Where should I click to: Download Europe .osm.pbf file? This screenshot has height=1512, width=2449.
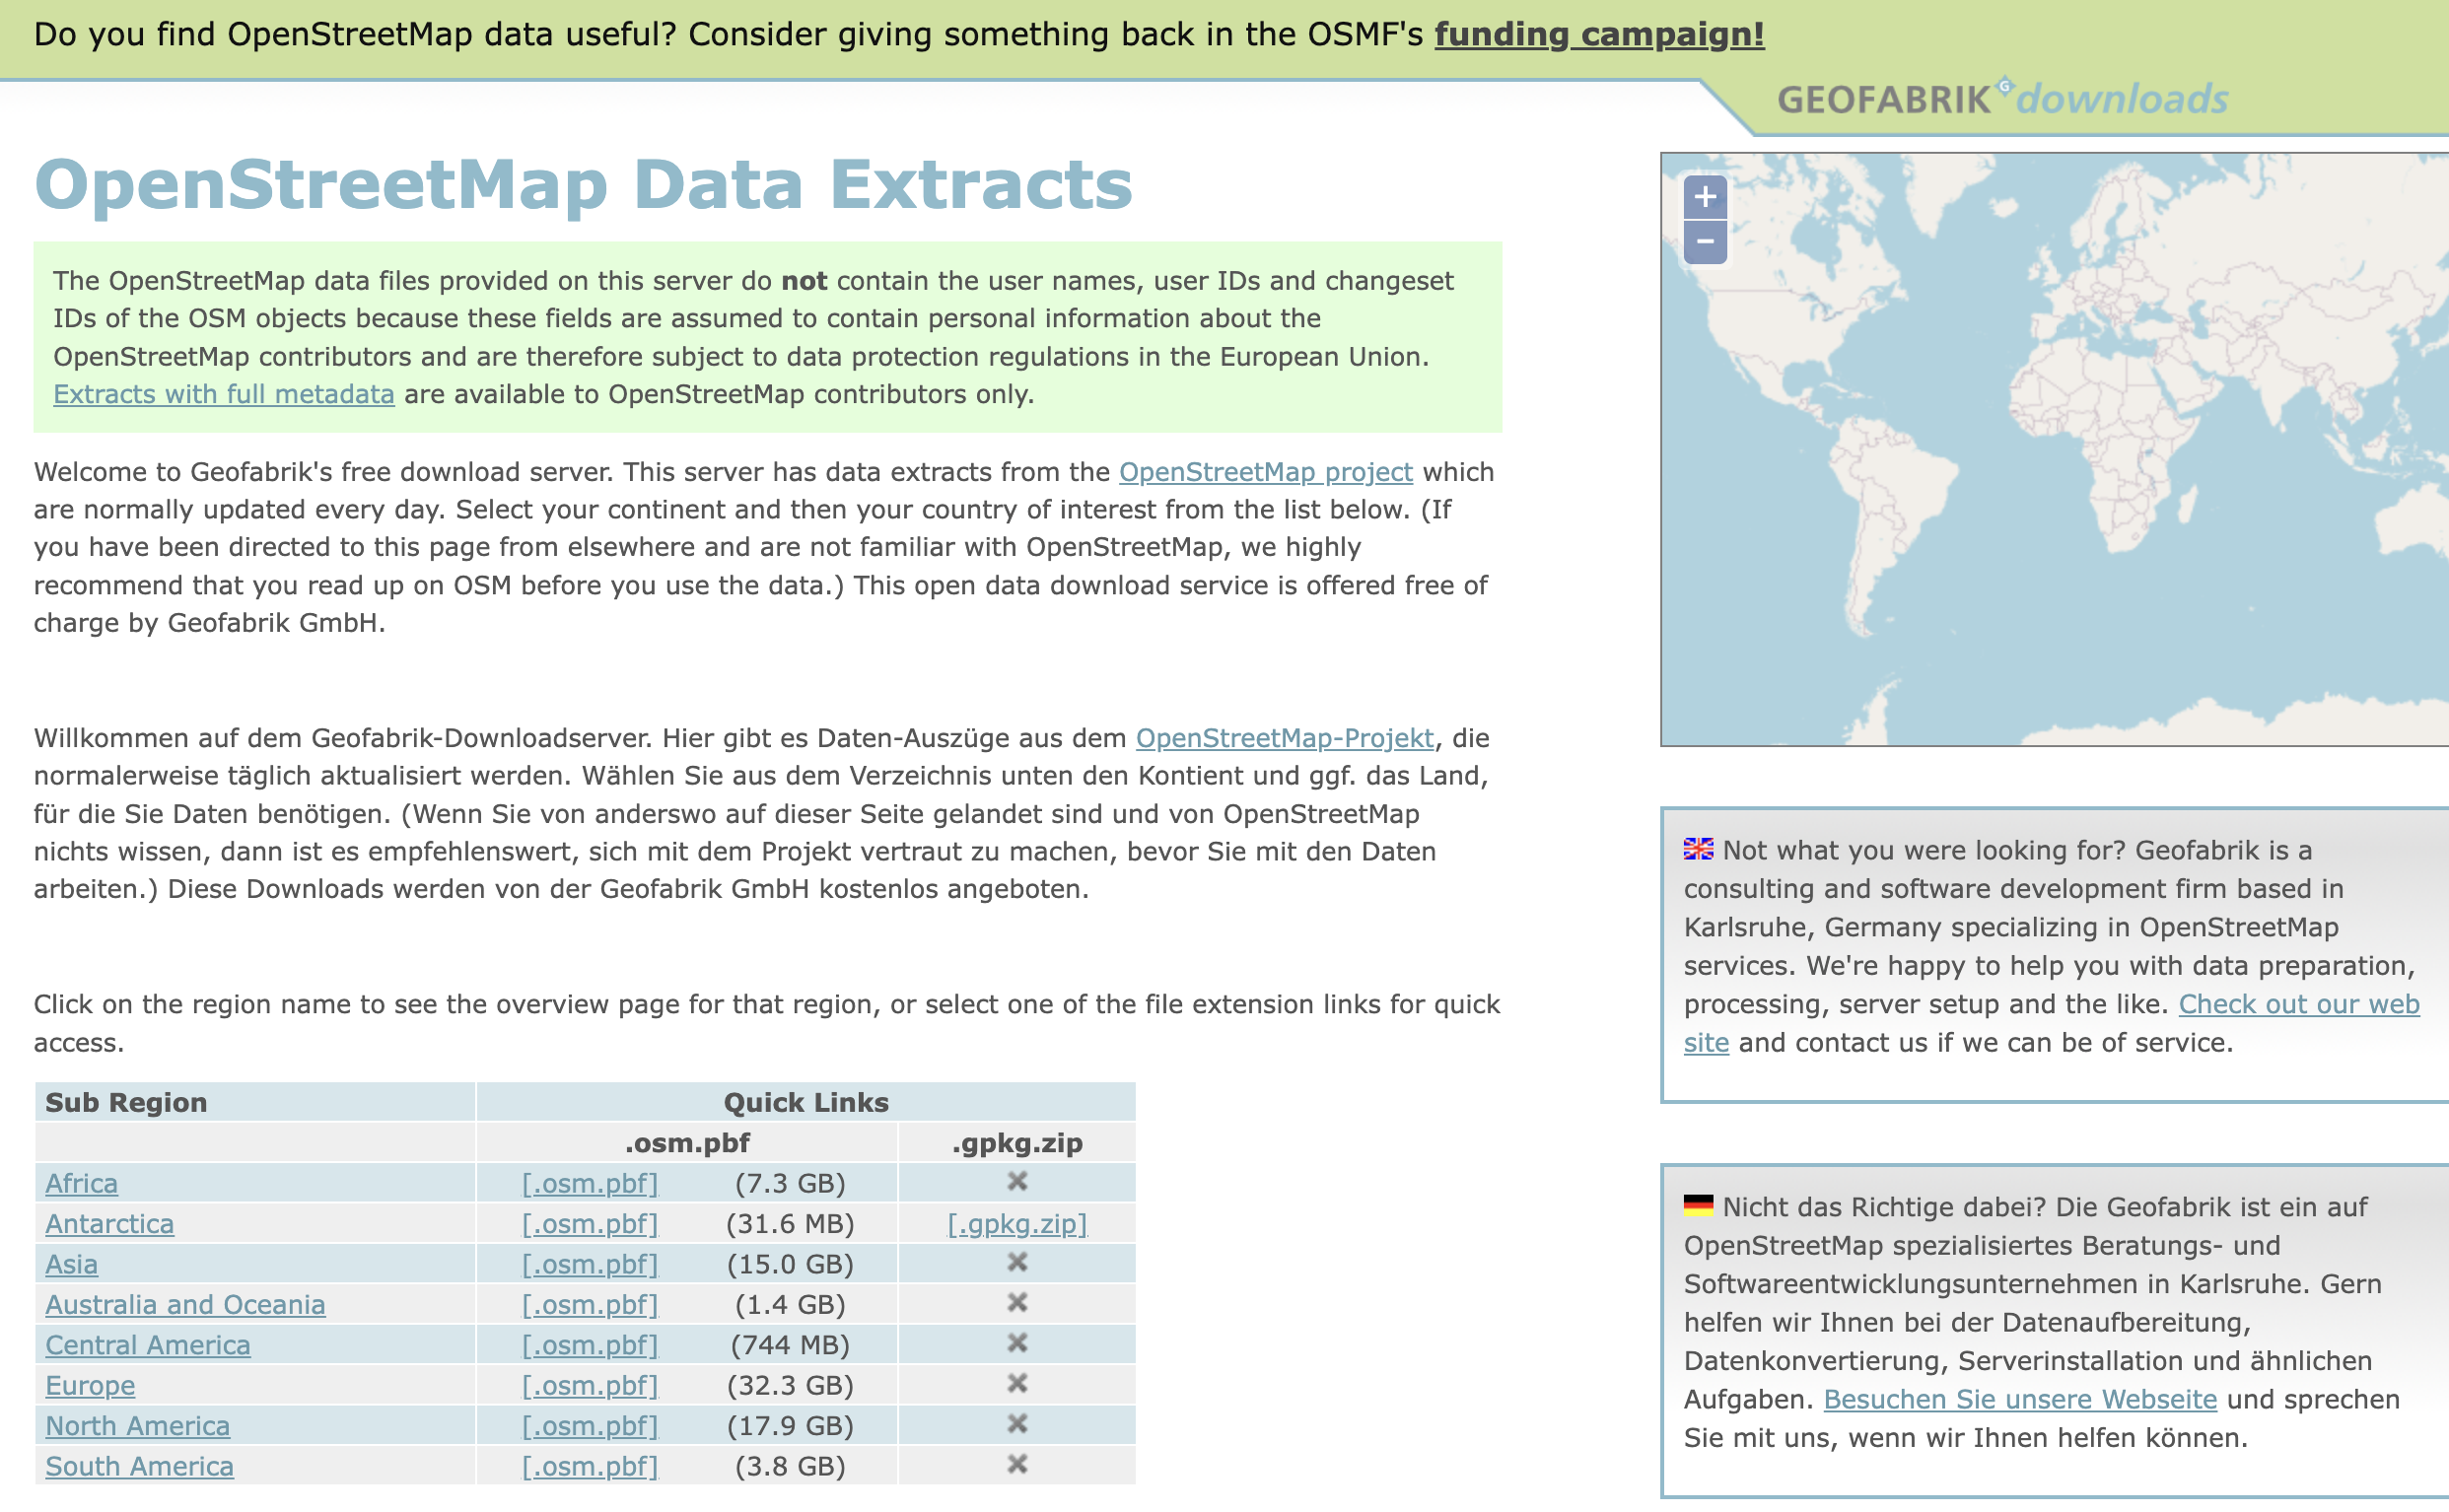point(590,1386)
